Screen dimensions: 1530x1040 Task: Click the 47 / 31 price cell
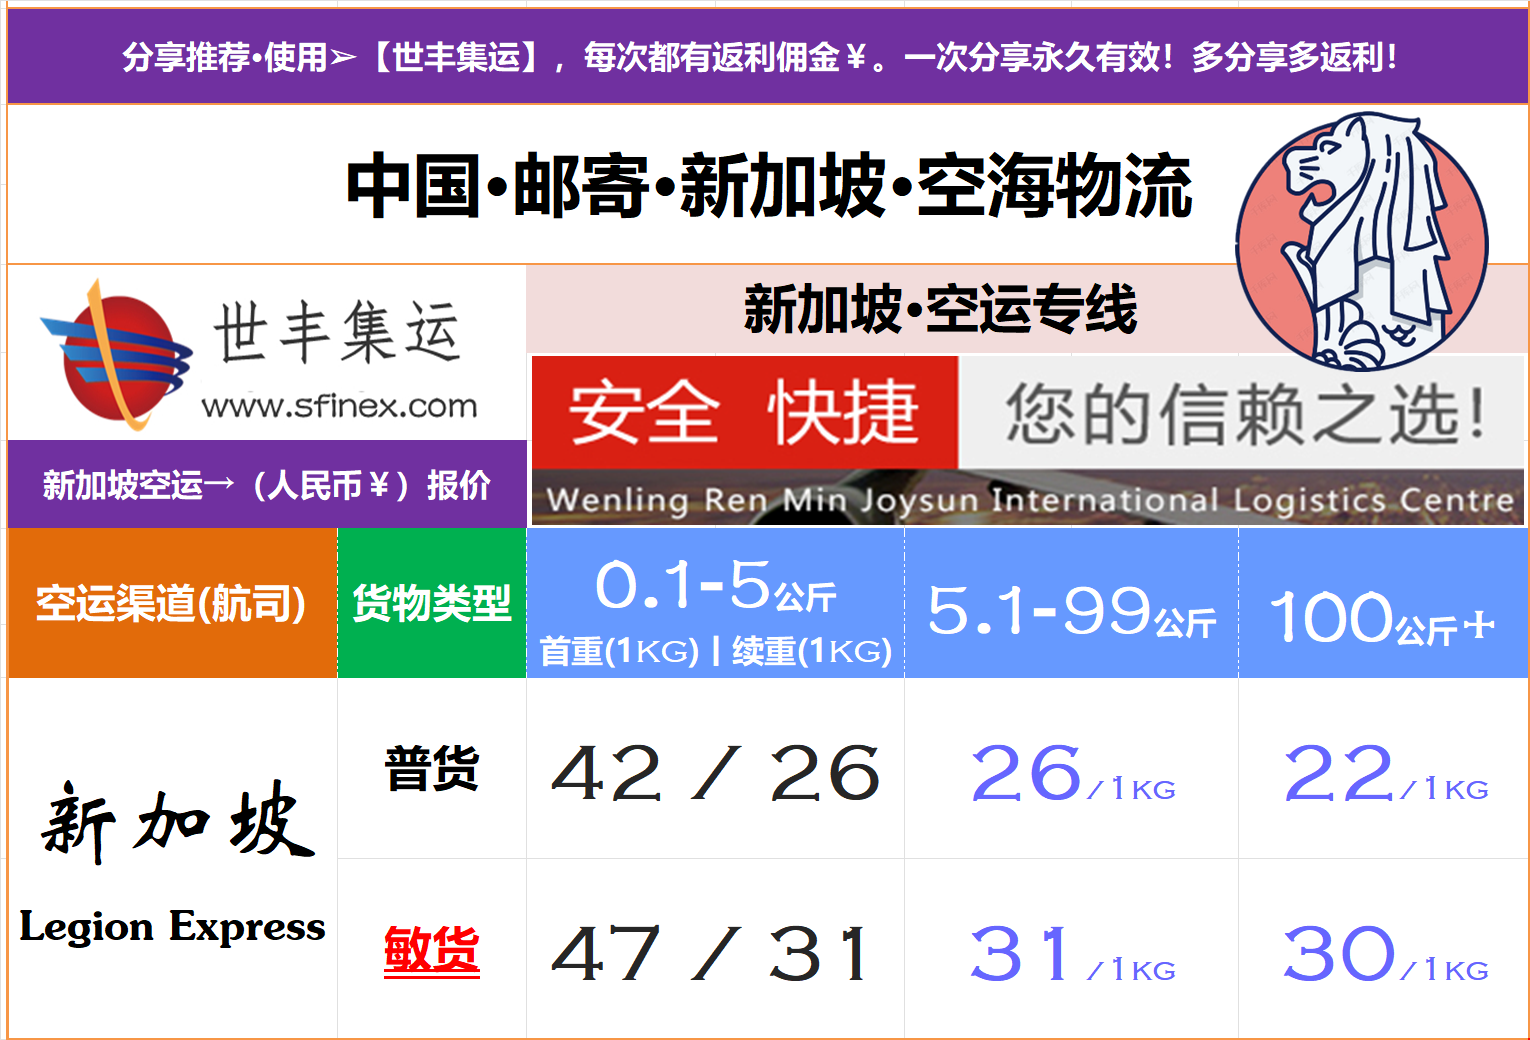[710, 953]
